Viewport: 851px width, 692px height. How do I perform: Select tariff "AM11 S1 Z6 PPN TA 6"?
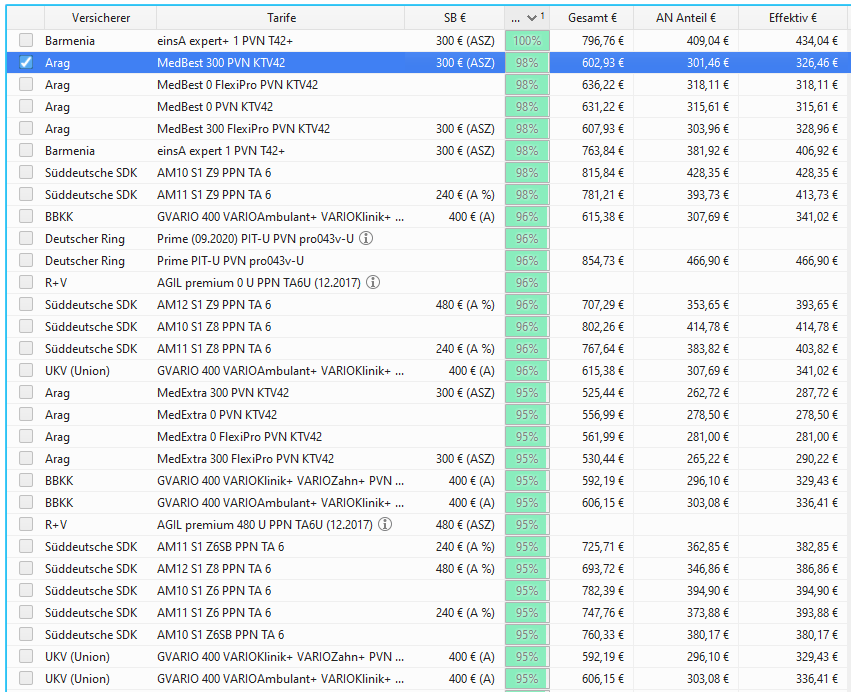[x=214, y=612]
